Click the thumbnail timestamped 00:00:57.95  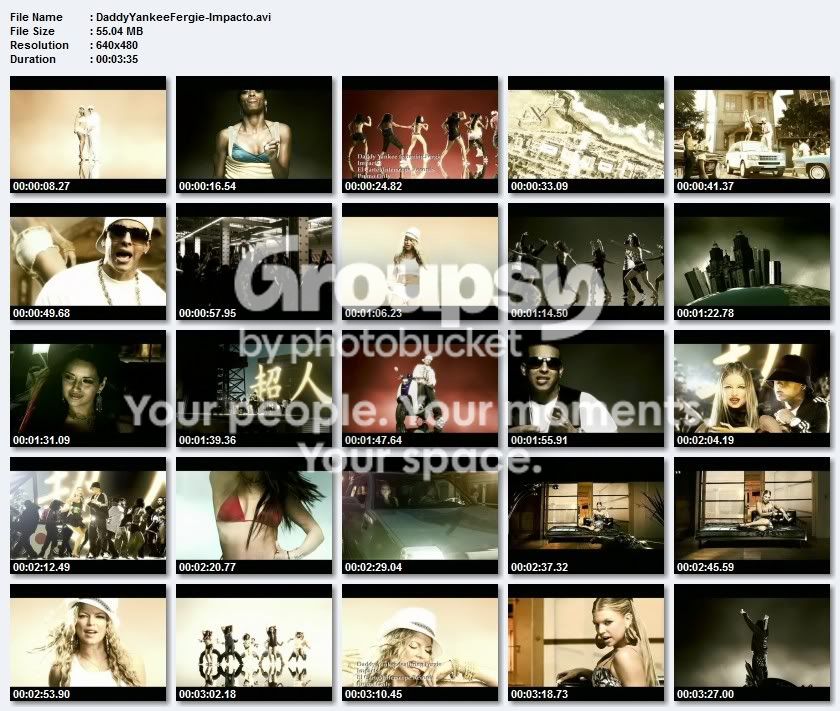[254, 261]
